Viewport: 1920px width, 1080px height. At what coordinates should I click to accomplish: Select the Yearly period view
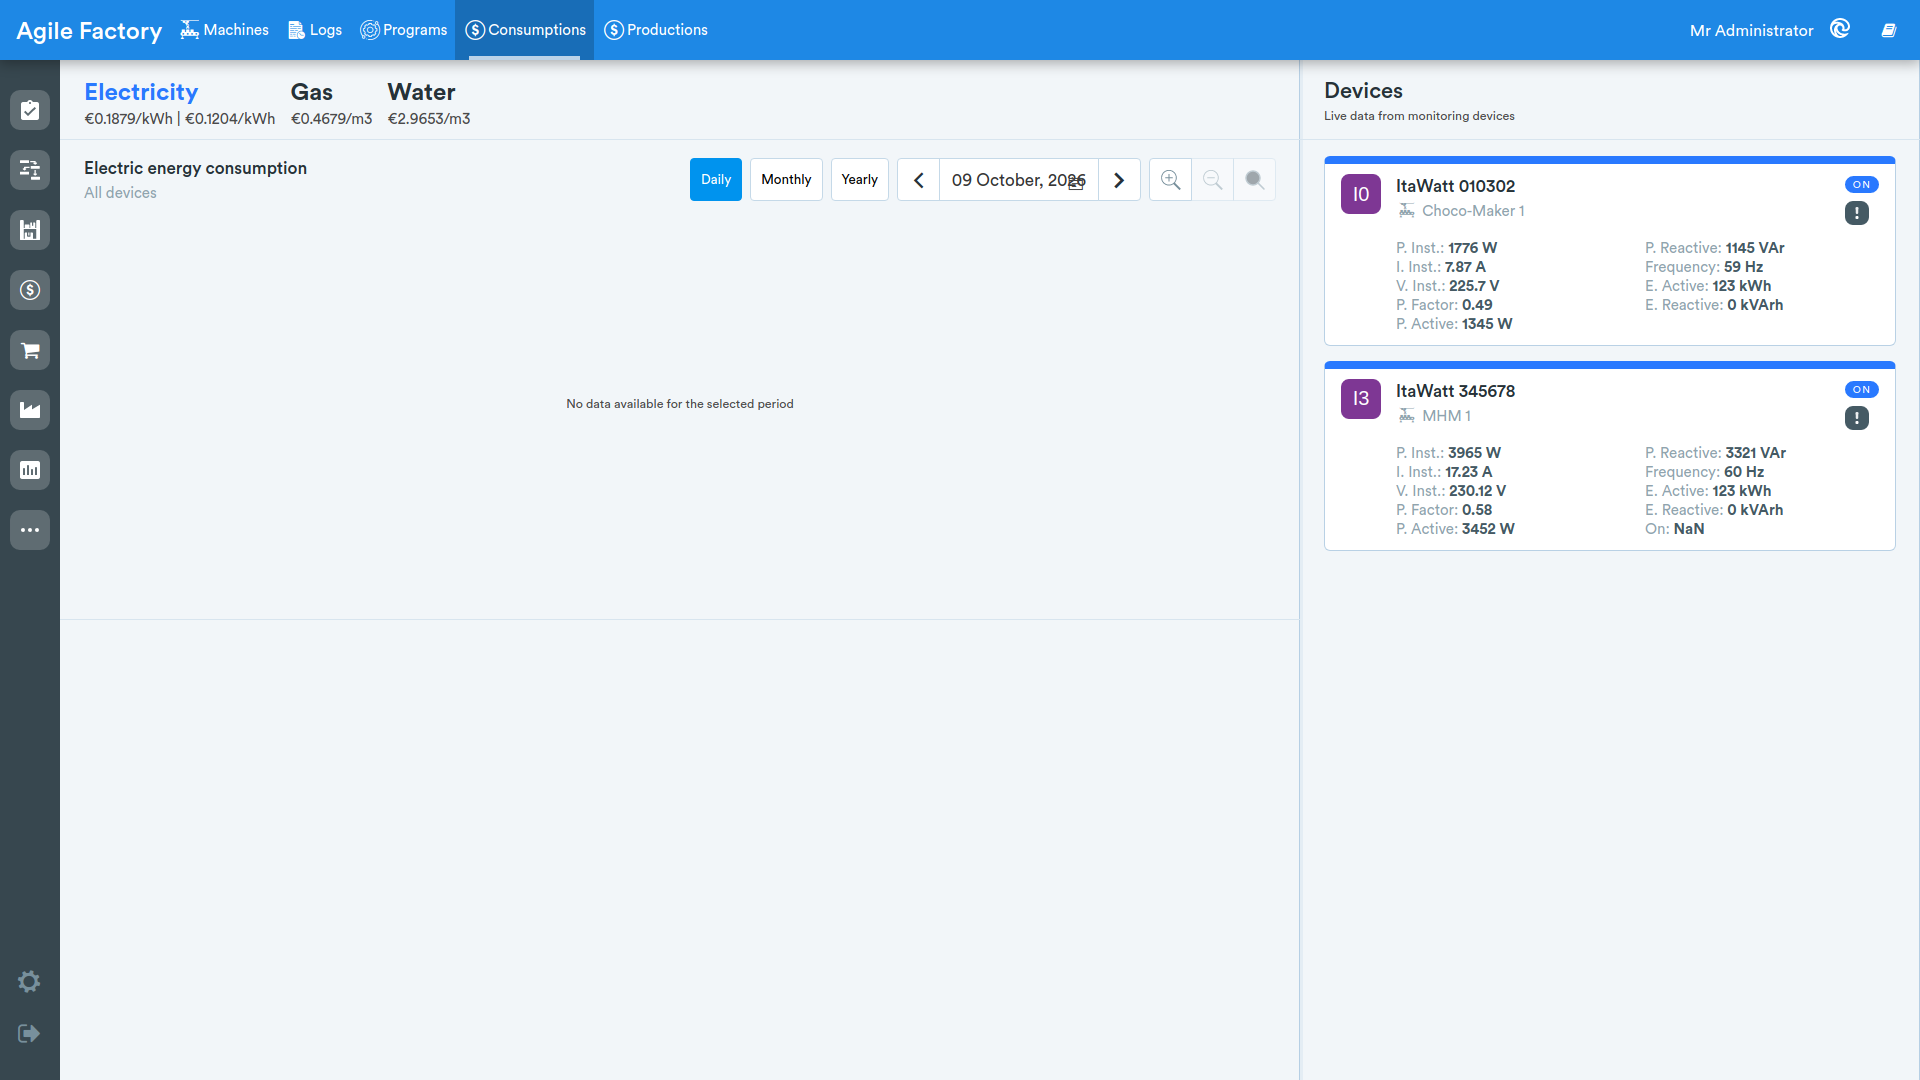(x=860, y=180)
